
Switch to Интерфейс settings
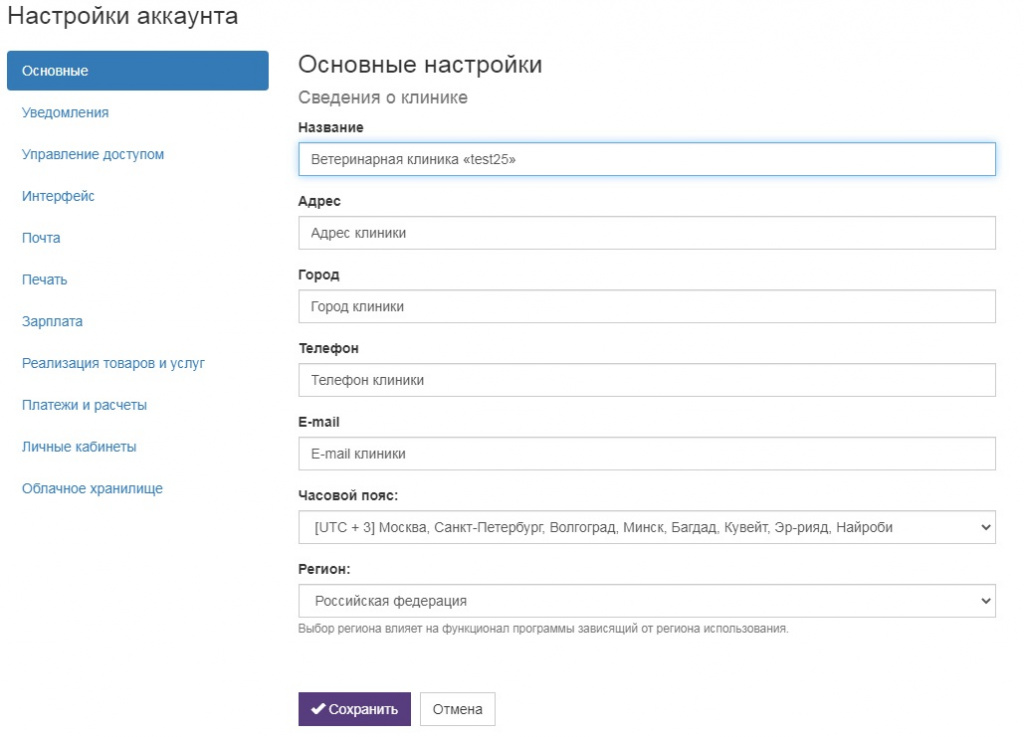[58, 196]
